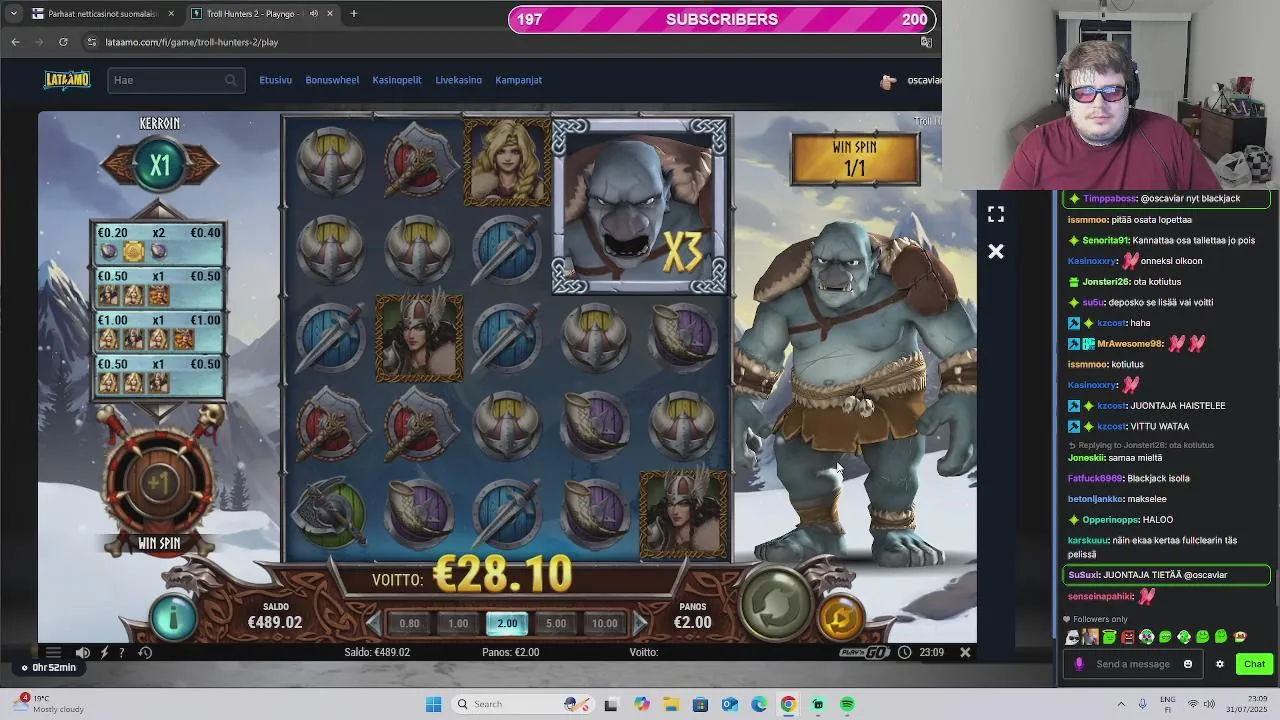The width and height of the screenshot is (1280, 720).
Task: Close the game bottom bar X
Action: [x=965, y=652]
